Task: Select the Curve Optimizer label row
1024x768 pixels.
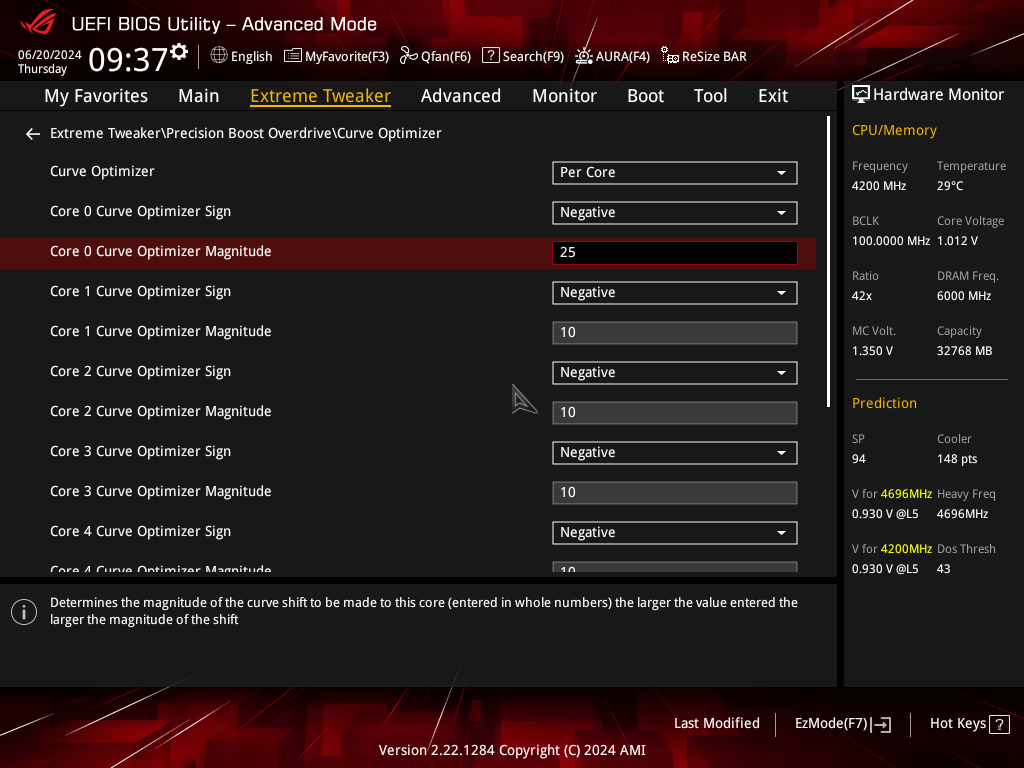Action: point(103,172)
